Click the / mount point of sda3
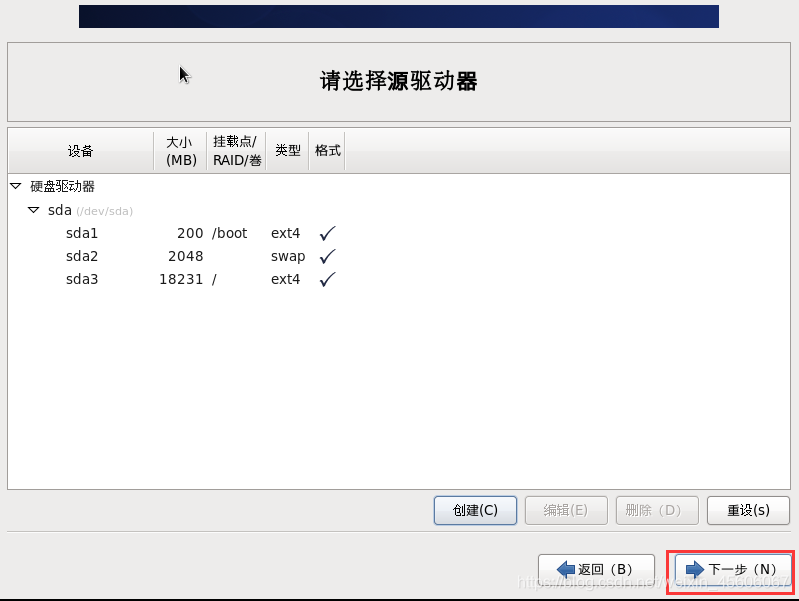This screenshot has height=601, width=799. point(215,279)
